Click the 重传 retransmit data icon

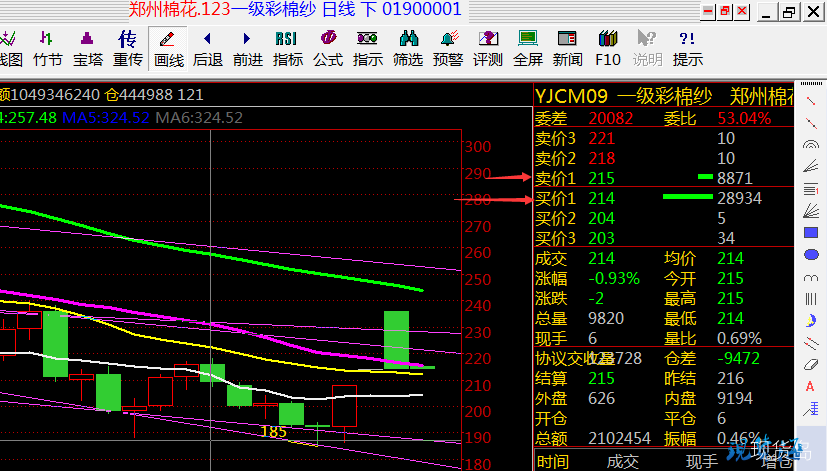point(127,47)
